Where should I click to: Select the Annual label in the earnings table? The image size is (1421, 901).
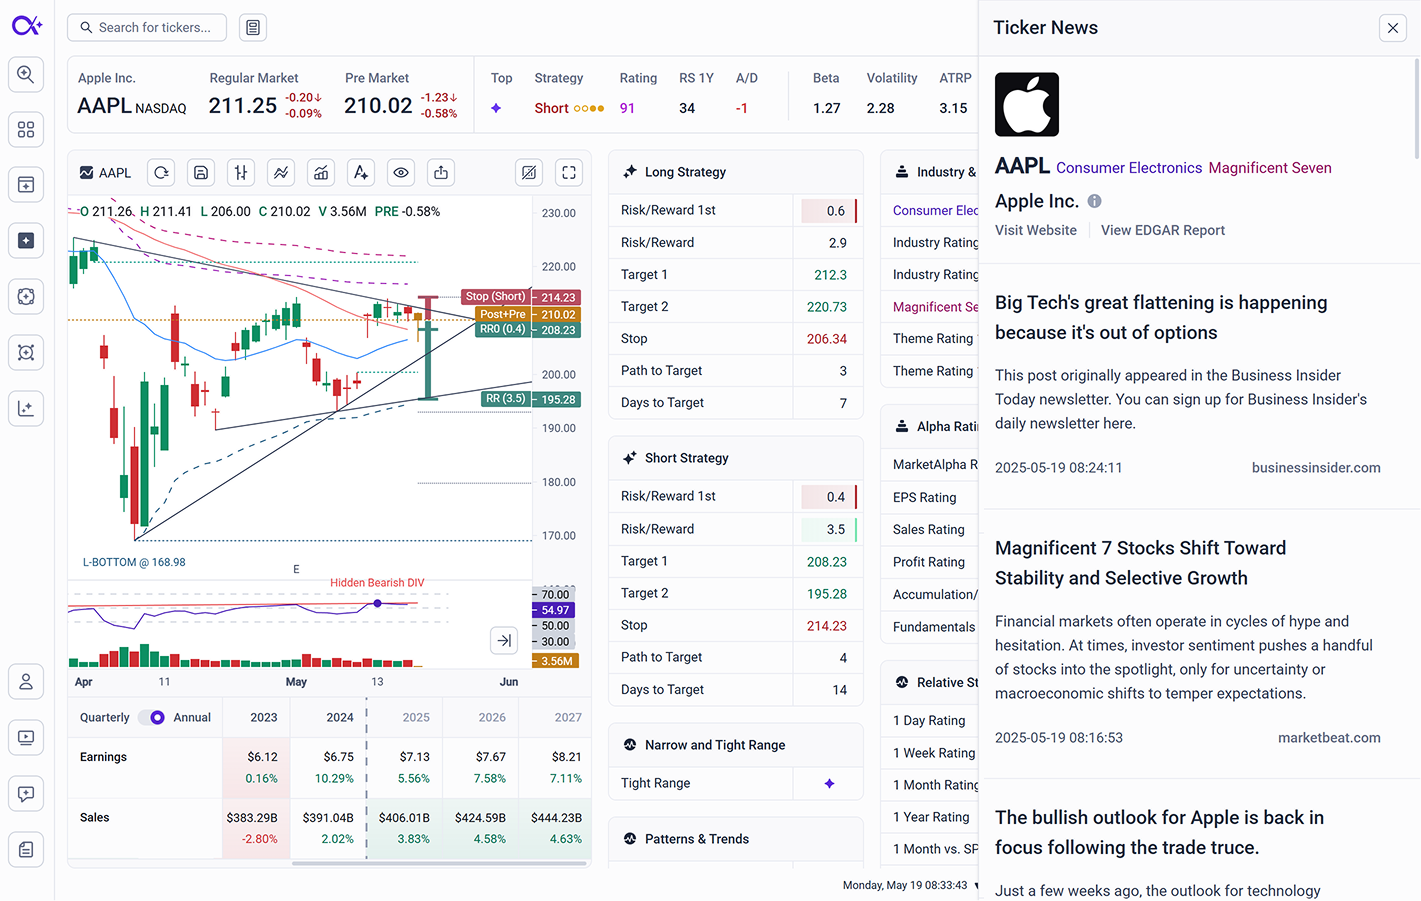[x=192, y=718]
